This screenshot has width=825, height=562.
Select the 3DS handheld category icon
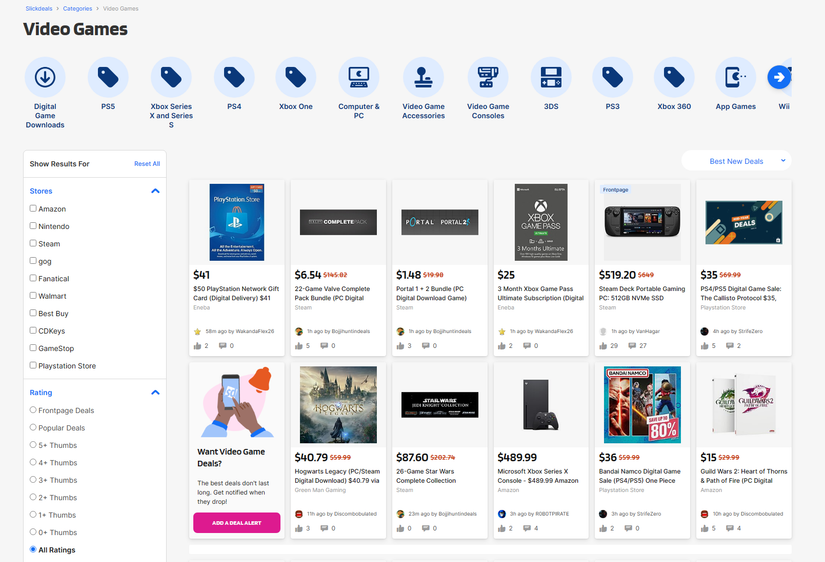coord(551,77)
